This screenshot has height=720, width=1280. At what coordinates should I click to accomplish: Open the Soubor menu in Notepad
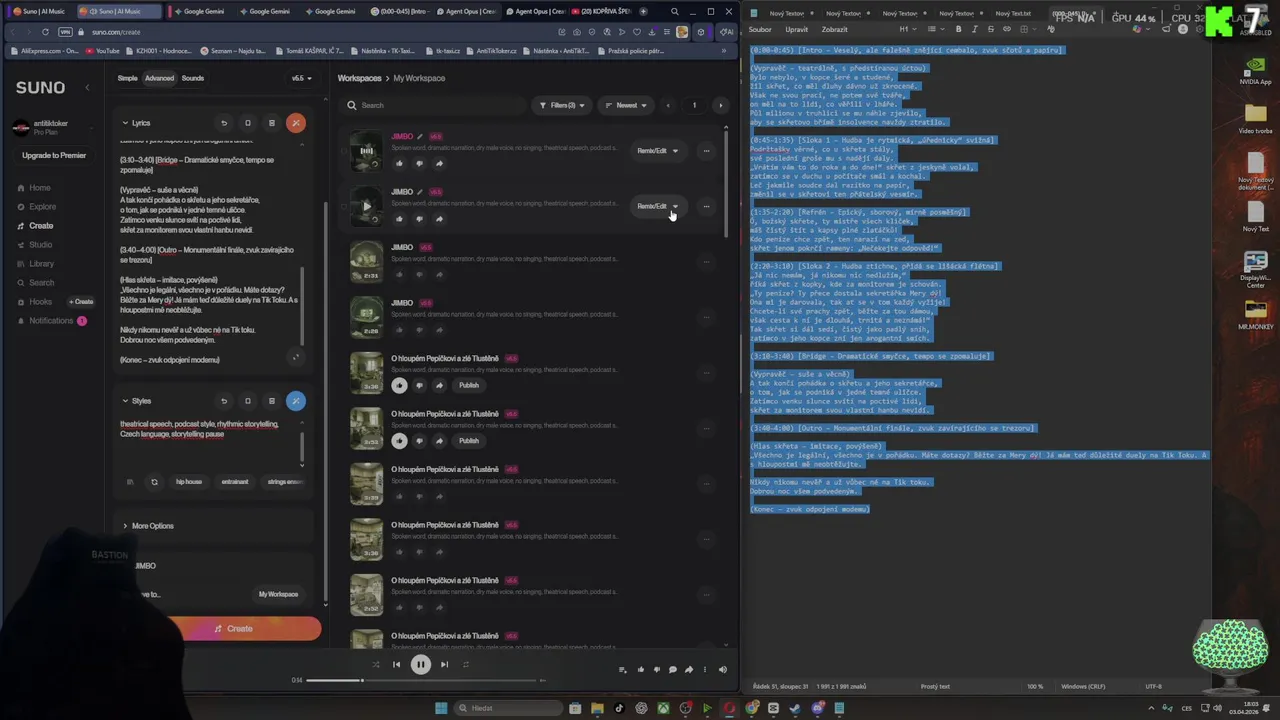760,29
